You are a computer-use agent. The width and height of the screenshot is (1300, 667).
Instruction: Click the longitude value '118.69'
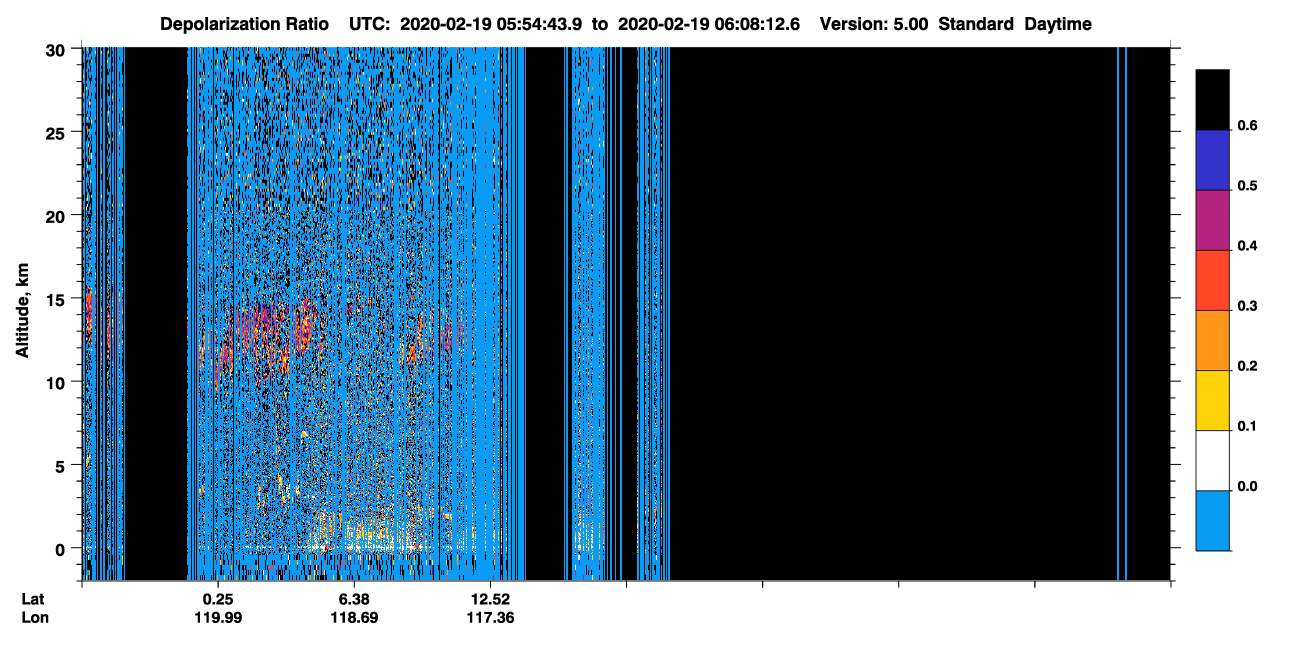point(354,617)
